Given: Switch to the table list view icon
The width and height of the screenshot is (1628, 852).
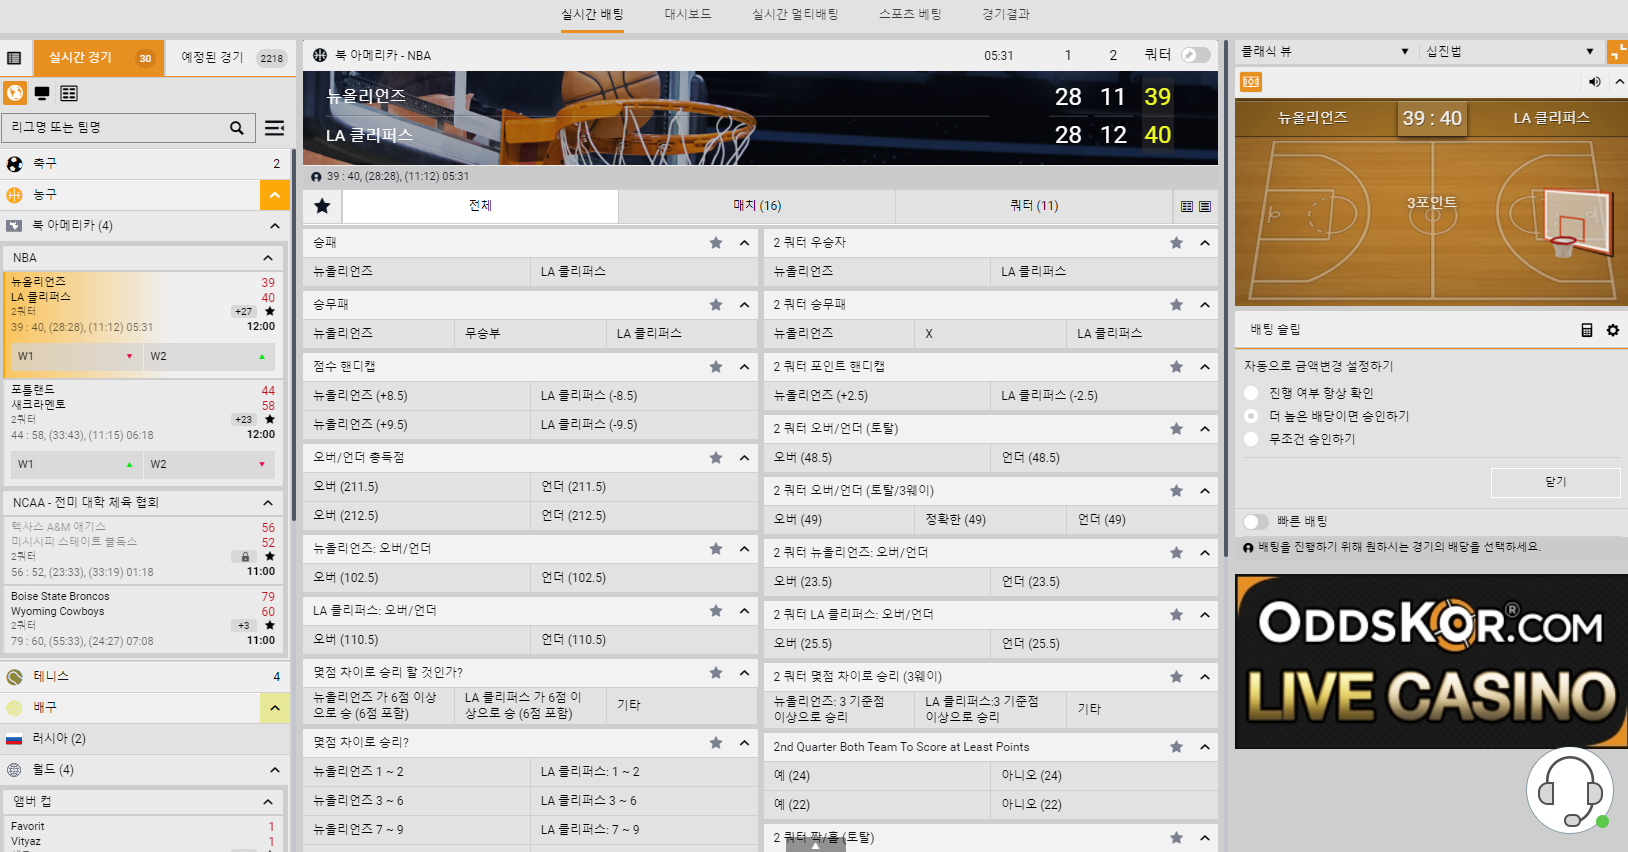Looking at the screenshot, I should pyautogui.click(x=69, y=93).
